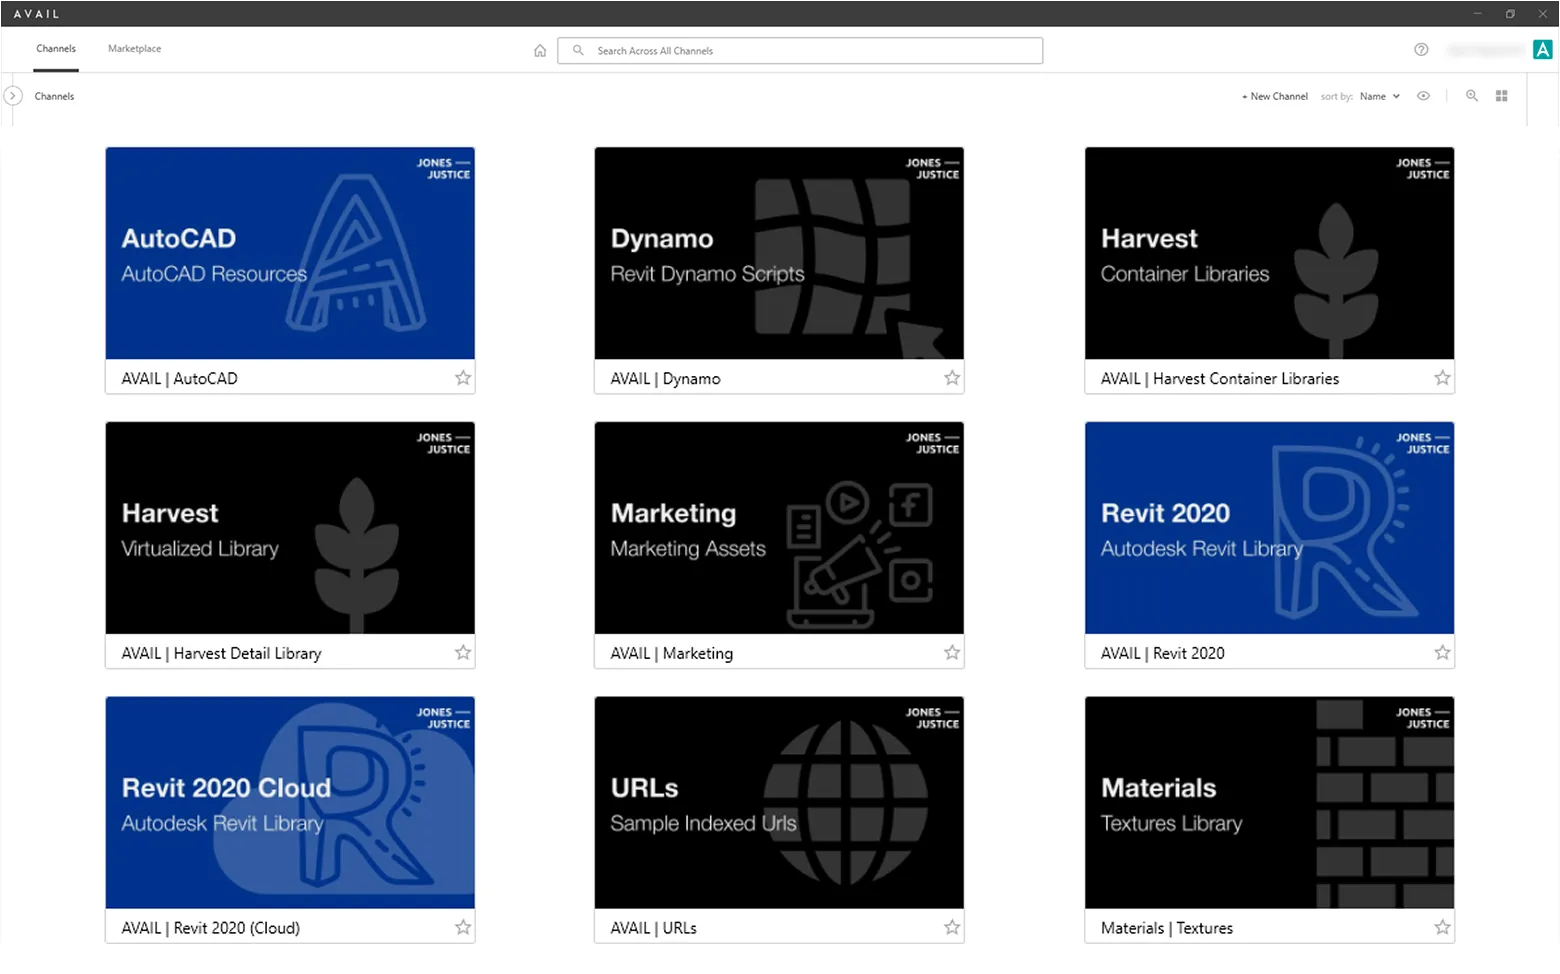Viewport: 1560px width, 974px height.
Task: Click the Home icon beside search bar
Action: (x=540, y=50)
